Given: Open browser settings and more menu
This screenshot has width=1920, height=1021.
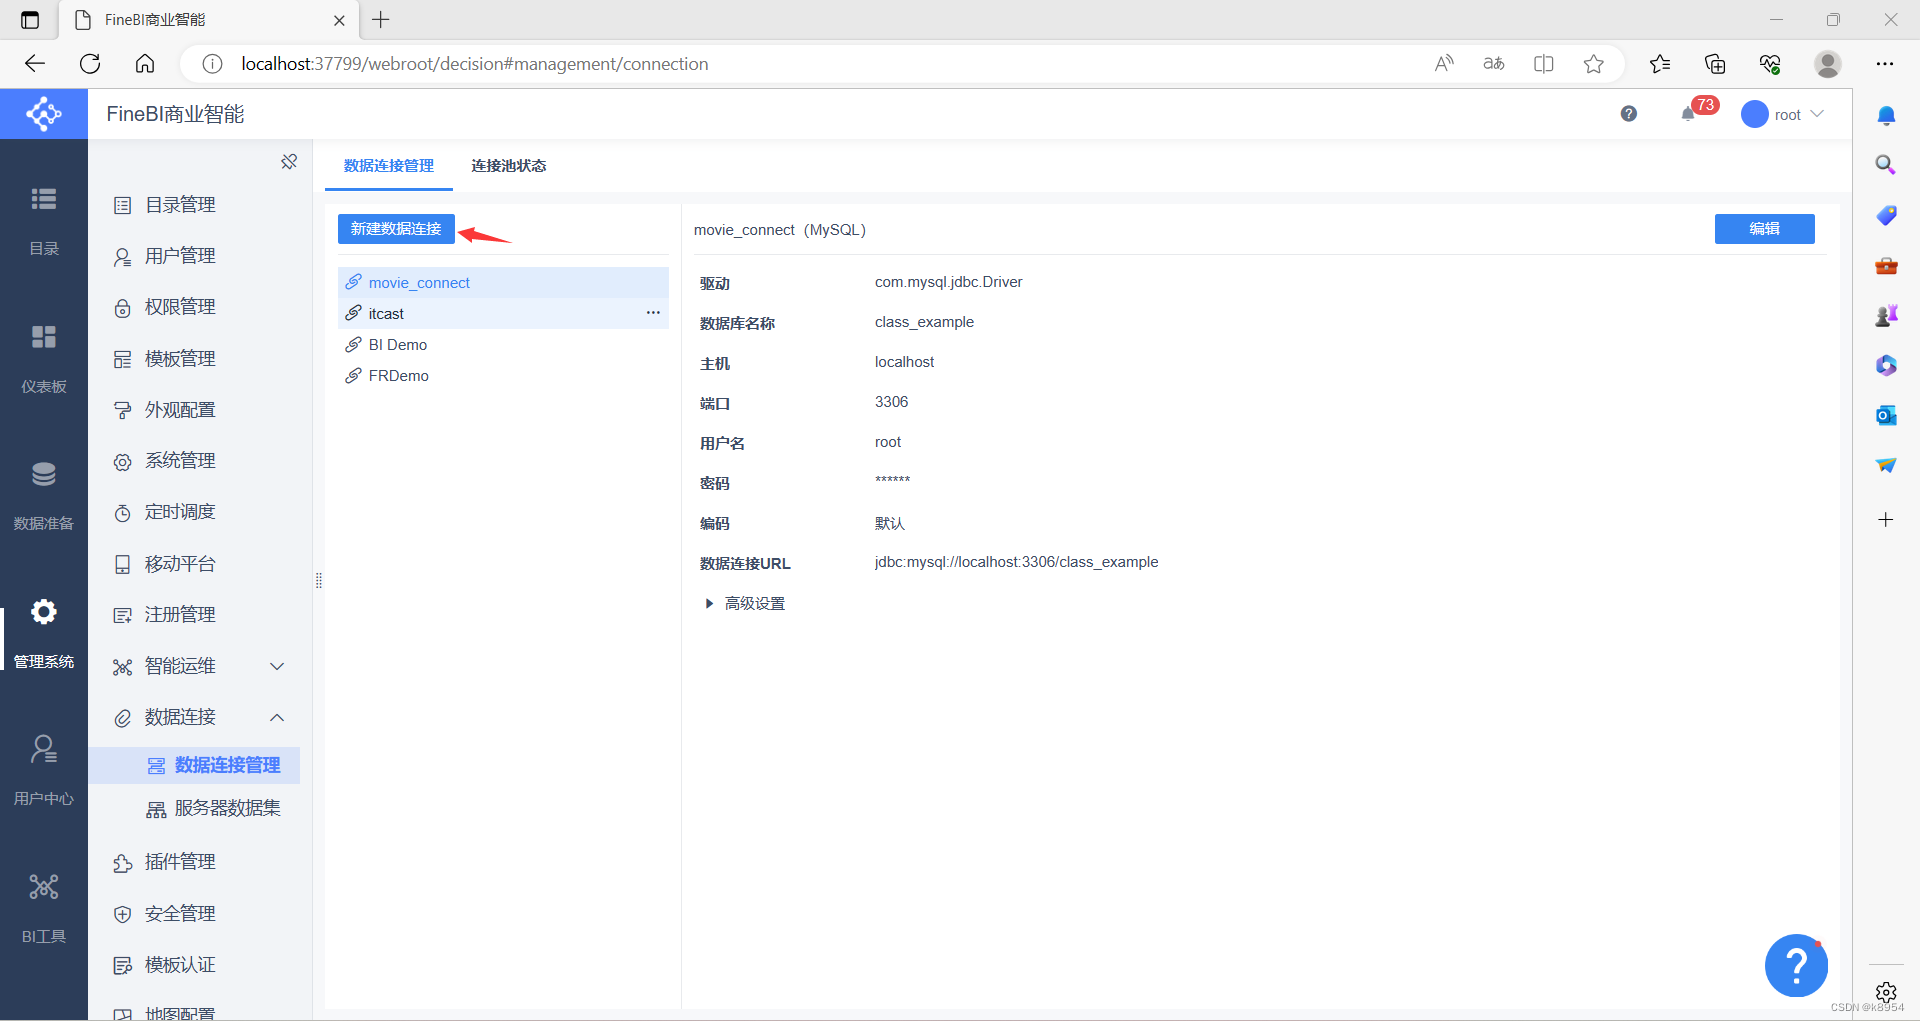Looking at the screenshot, I should [x=1885, y=64].
